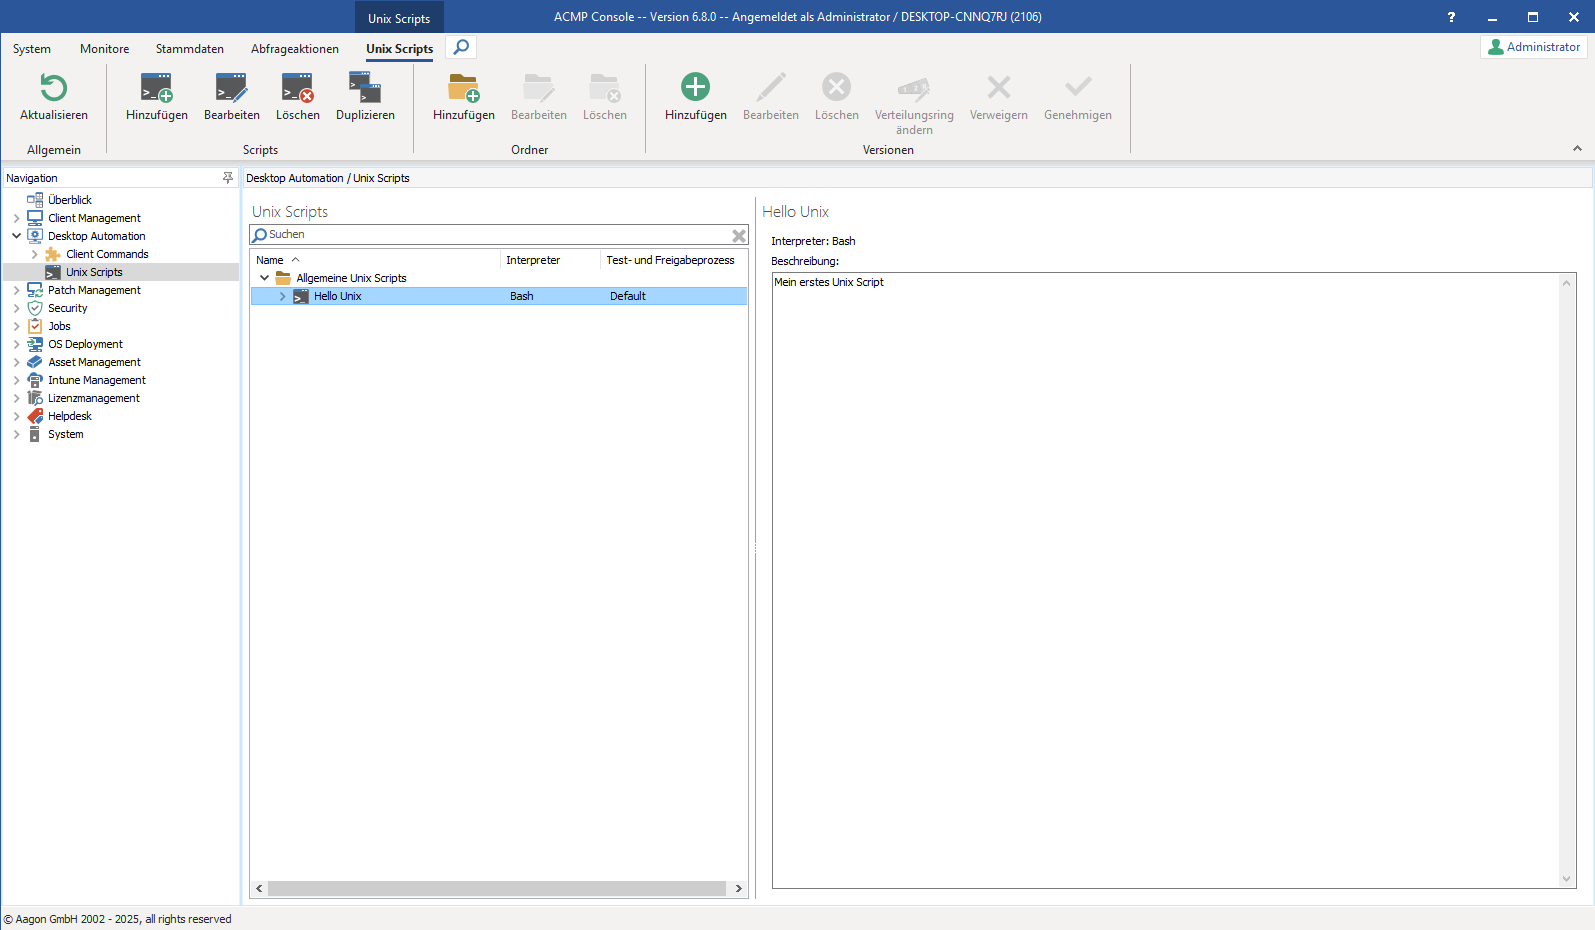Duplicate the selected script via Duplizieren
This screenshot has height=930, width=1595.
[365, 89]
